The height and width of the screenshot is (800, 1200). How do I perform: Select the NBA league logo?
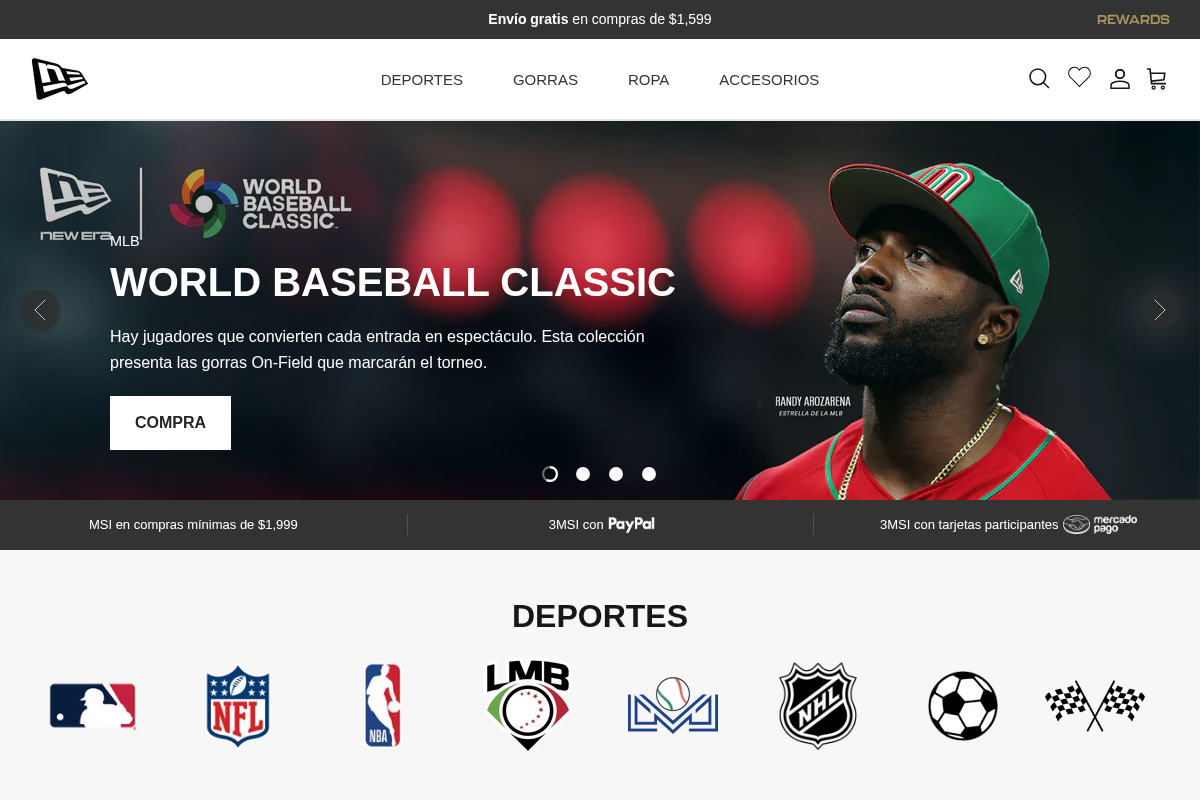382,705
